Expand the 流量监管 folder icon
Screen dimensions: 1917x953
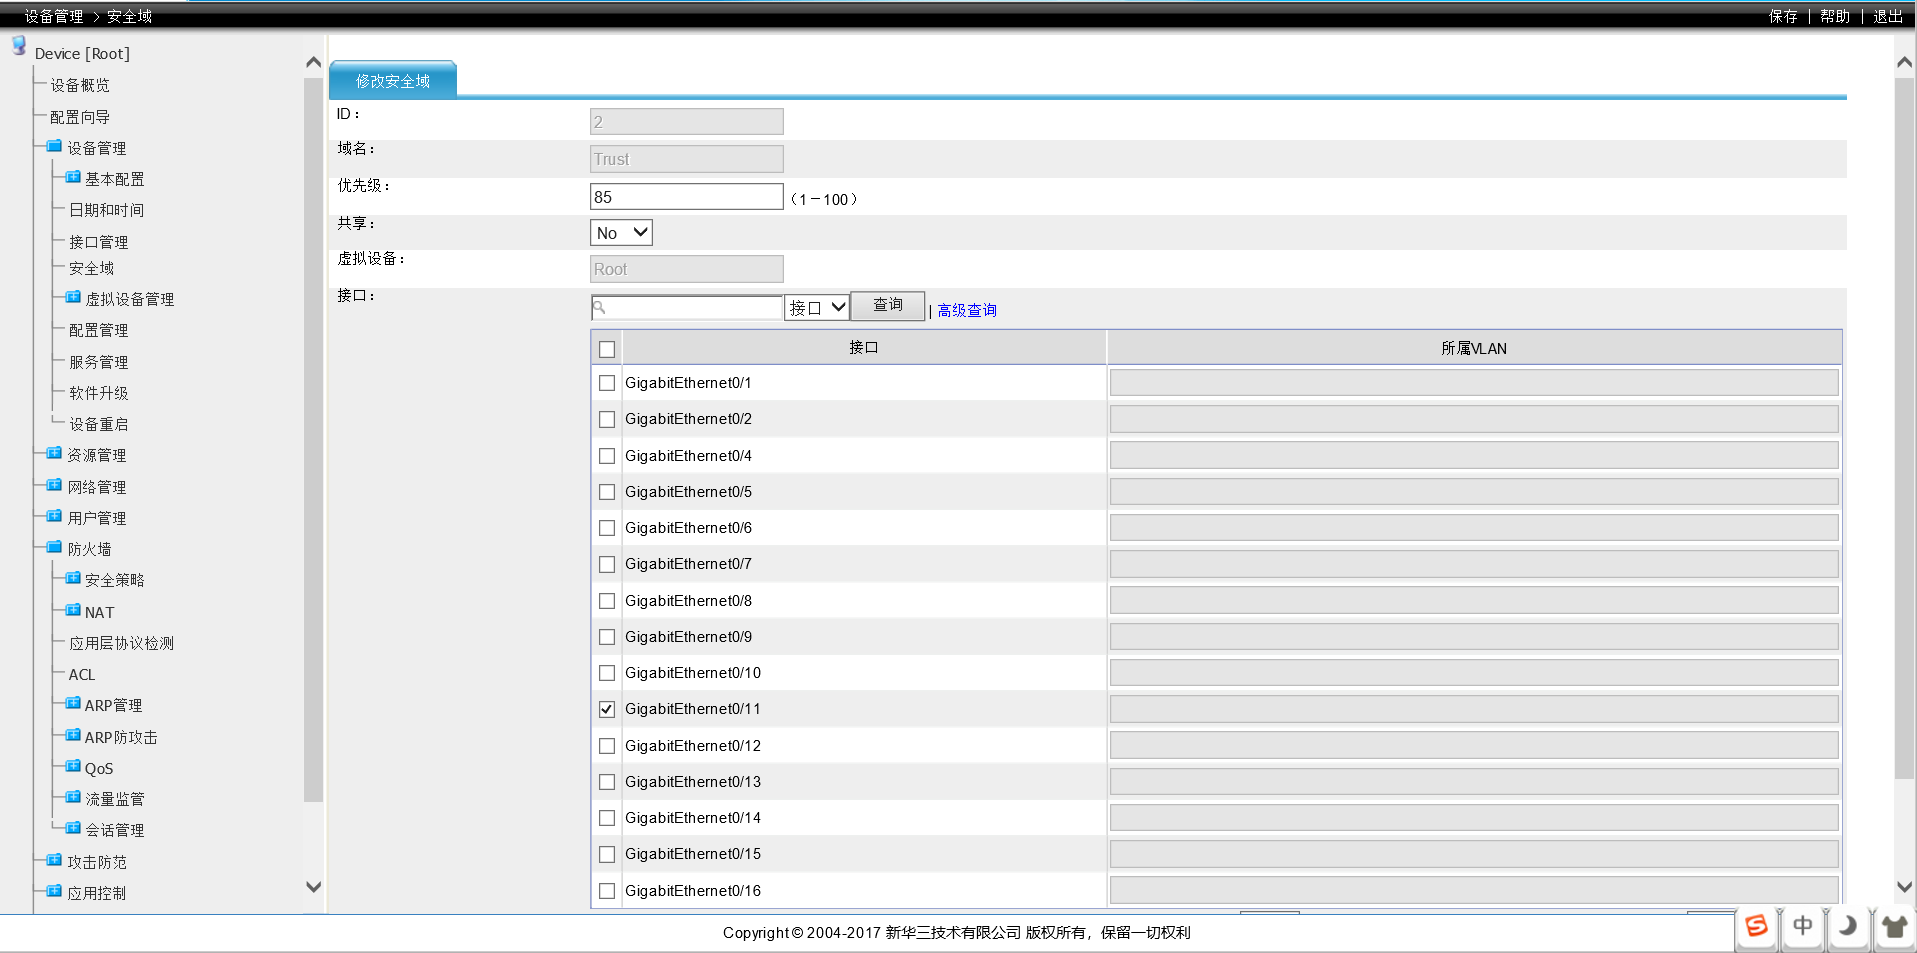(x=73, y=797)
